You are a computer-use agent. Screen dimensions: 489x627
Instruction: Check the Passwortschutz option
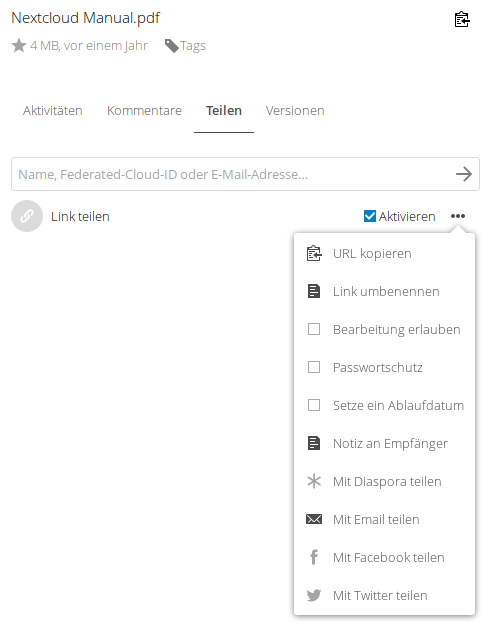point(314,367)
